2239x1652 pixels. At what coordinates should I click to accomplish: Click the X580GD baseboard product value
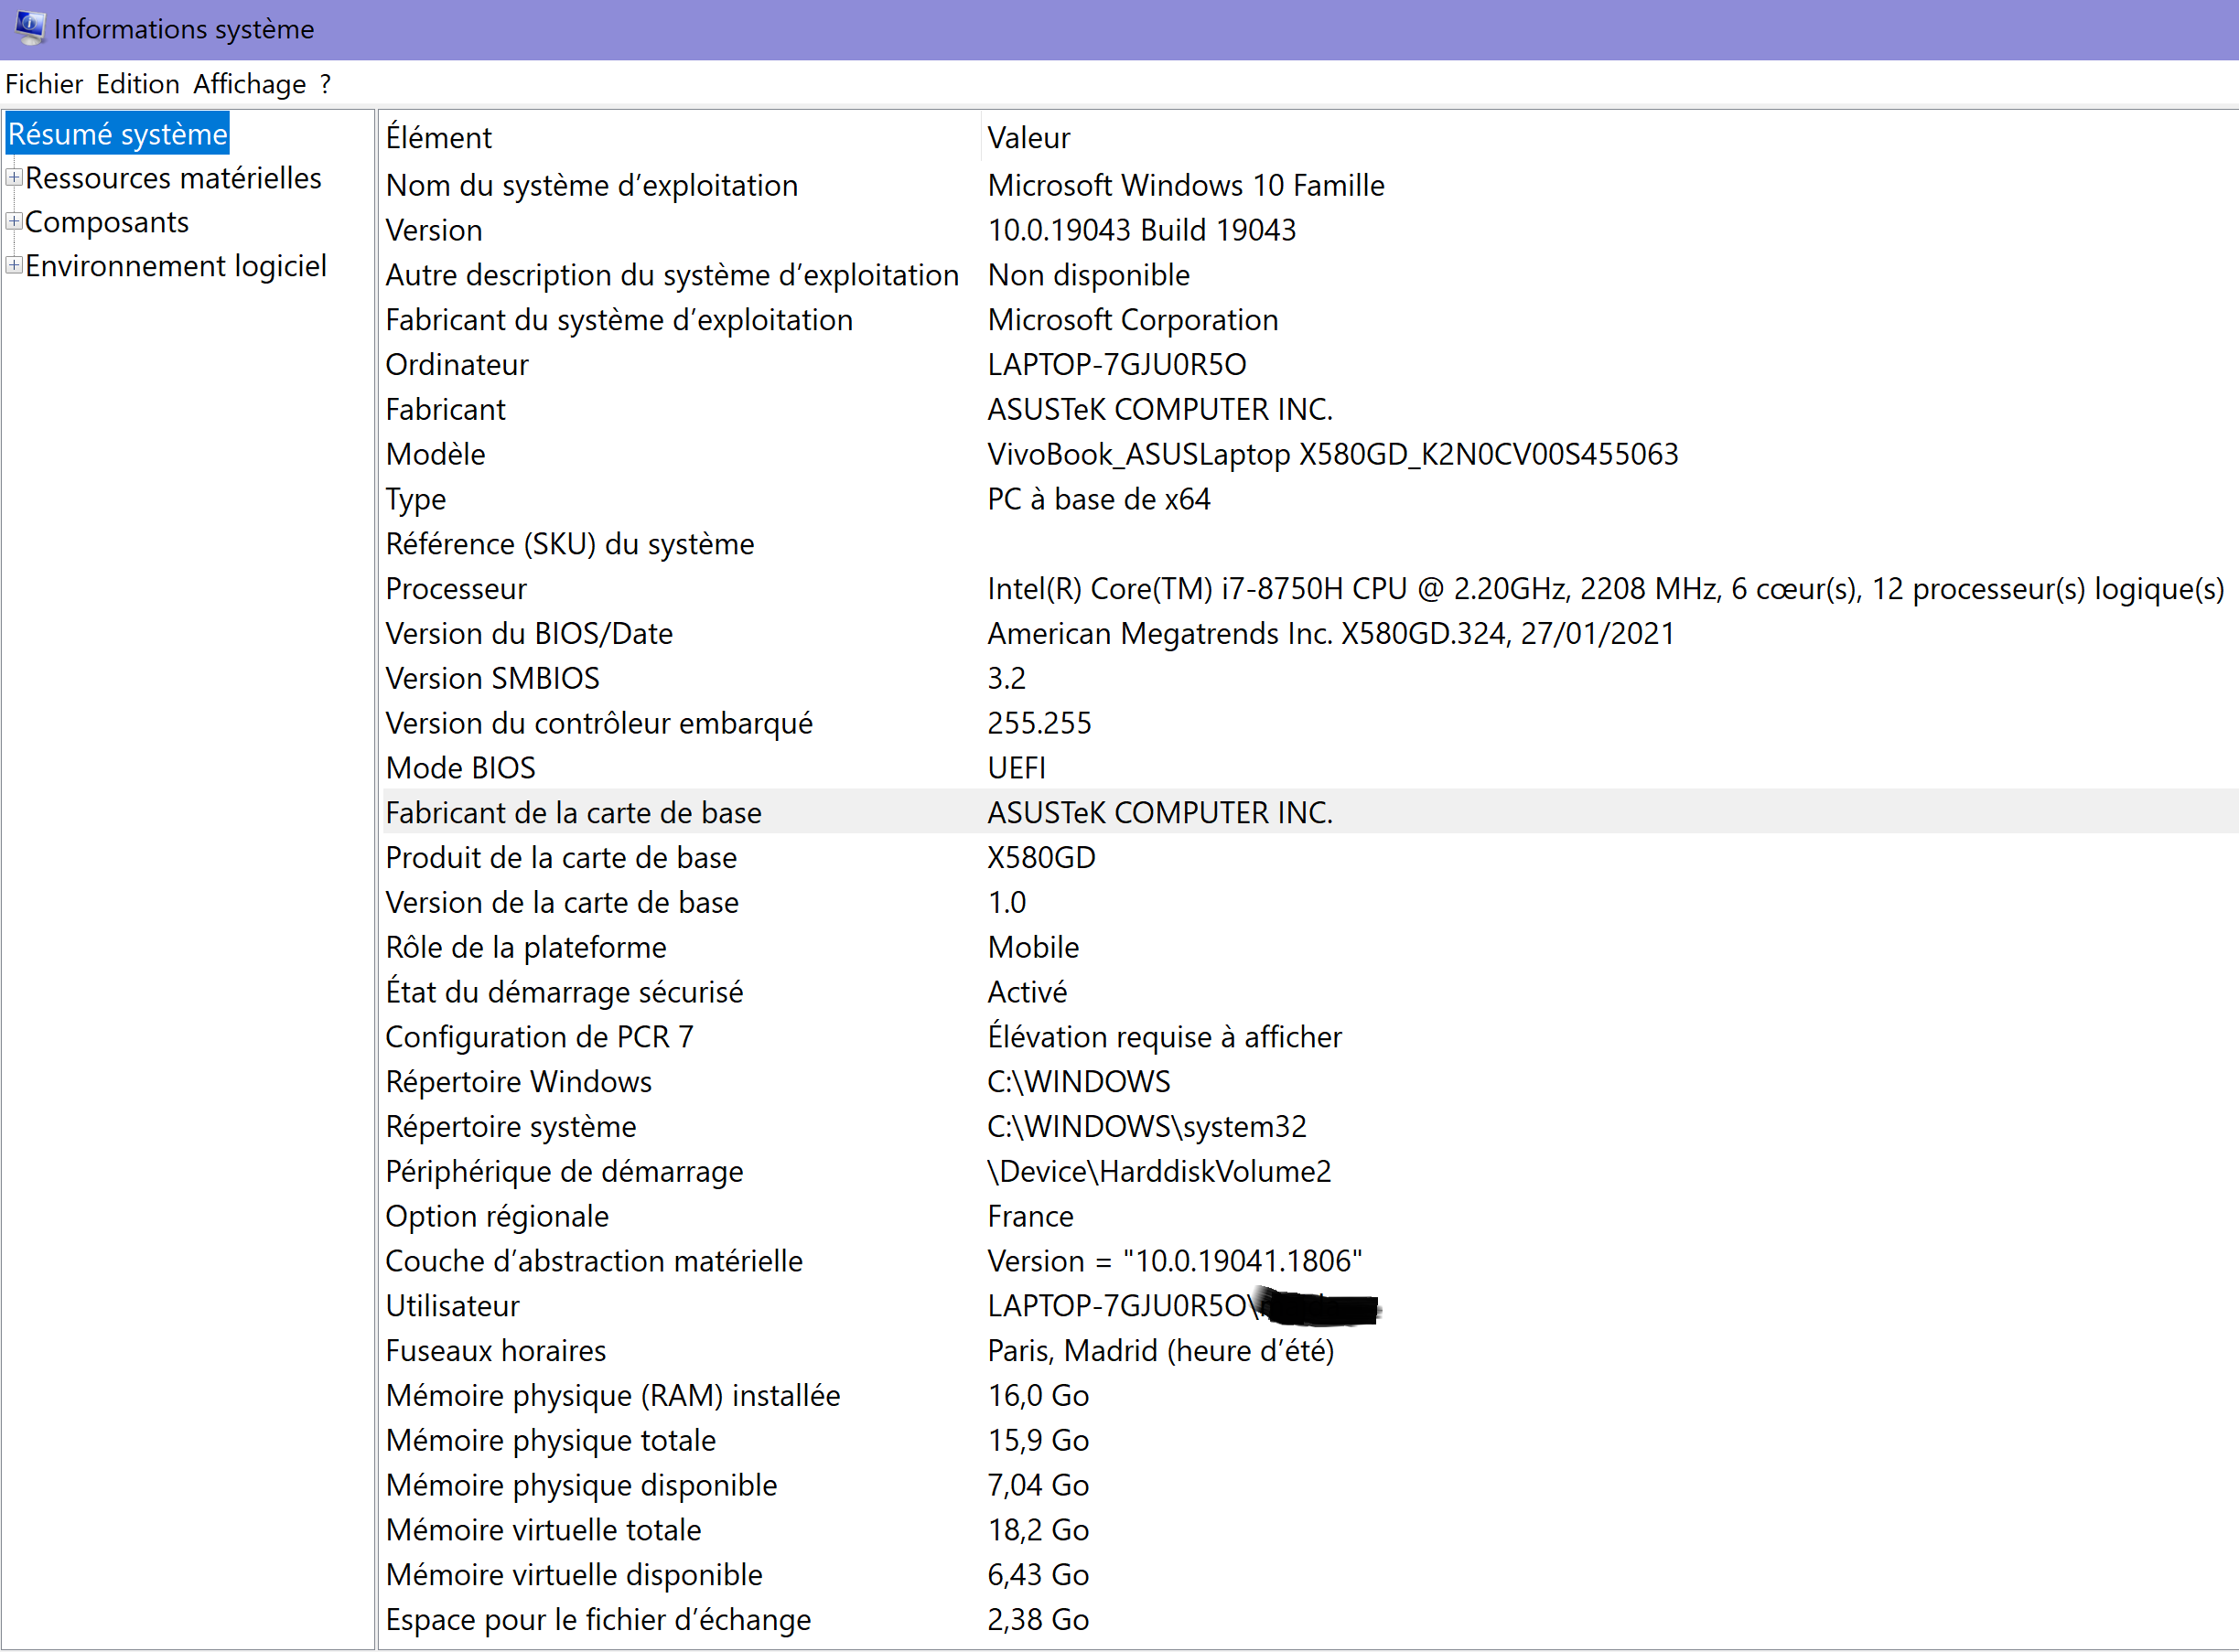(1042, 858)
